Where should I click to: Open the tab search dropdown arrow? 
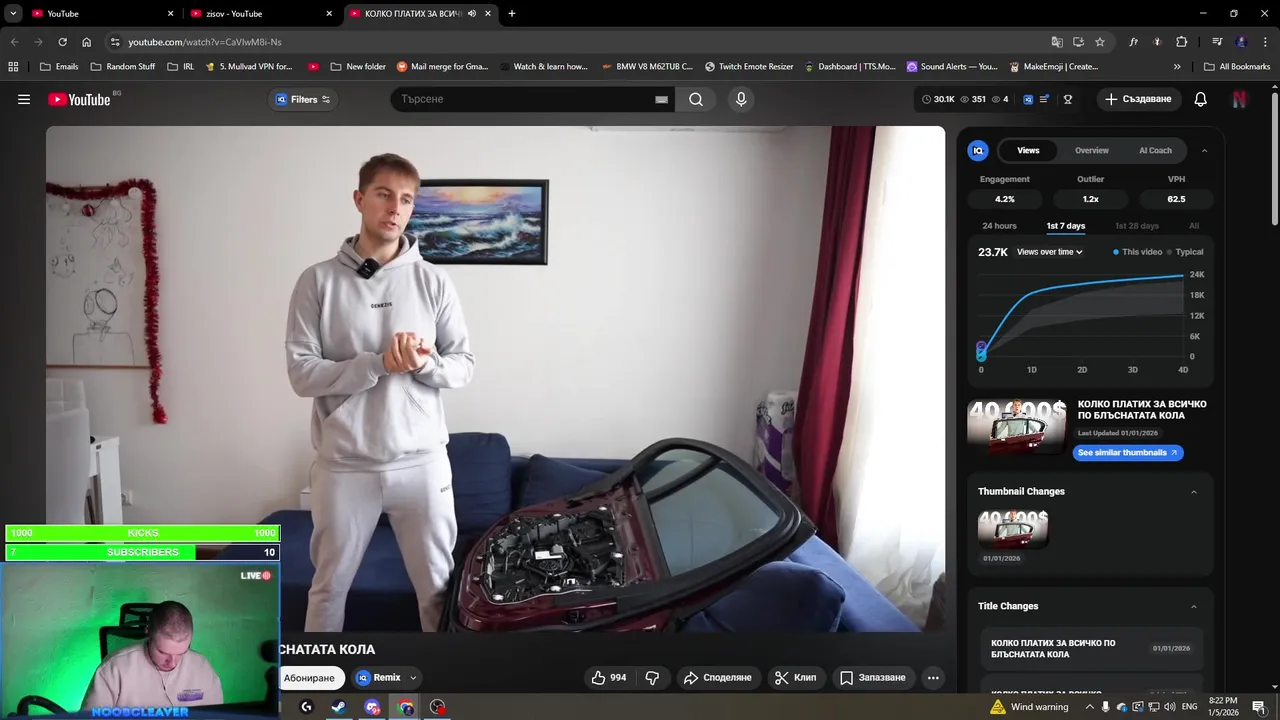point(13,14)
